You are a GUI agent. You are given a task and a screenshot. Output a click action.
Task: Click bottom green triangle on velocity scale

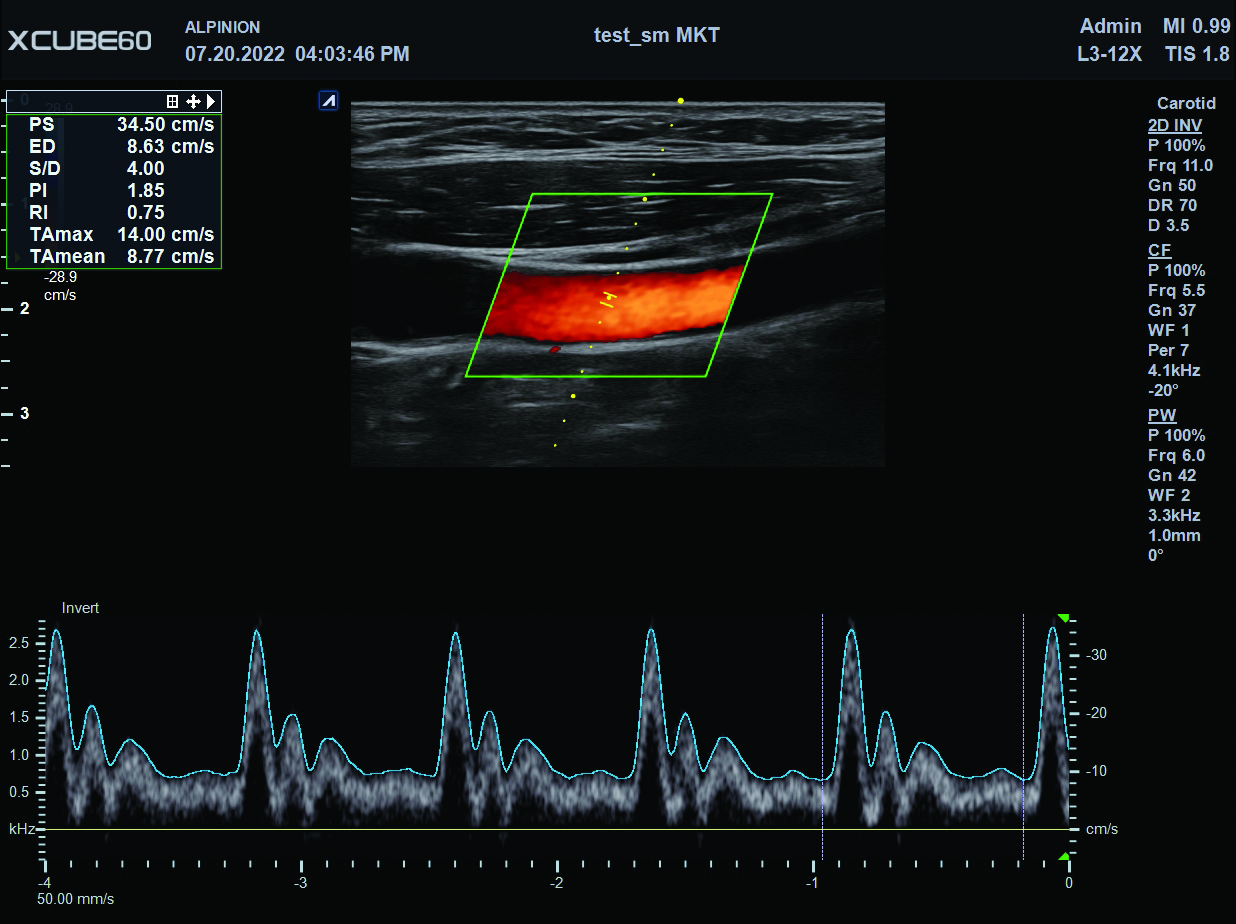click(x=1064, y=856)
